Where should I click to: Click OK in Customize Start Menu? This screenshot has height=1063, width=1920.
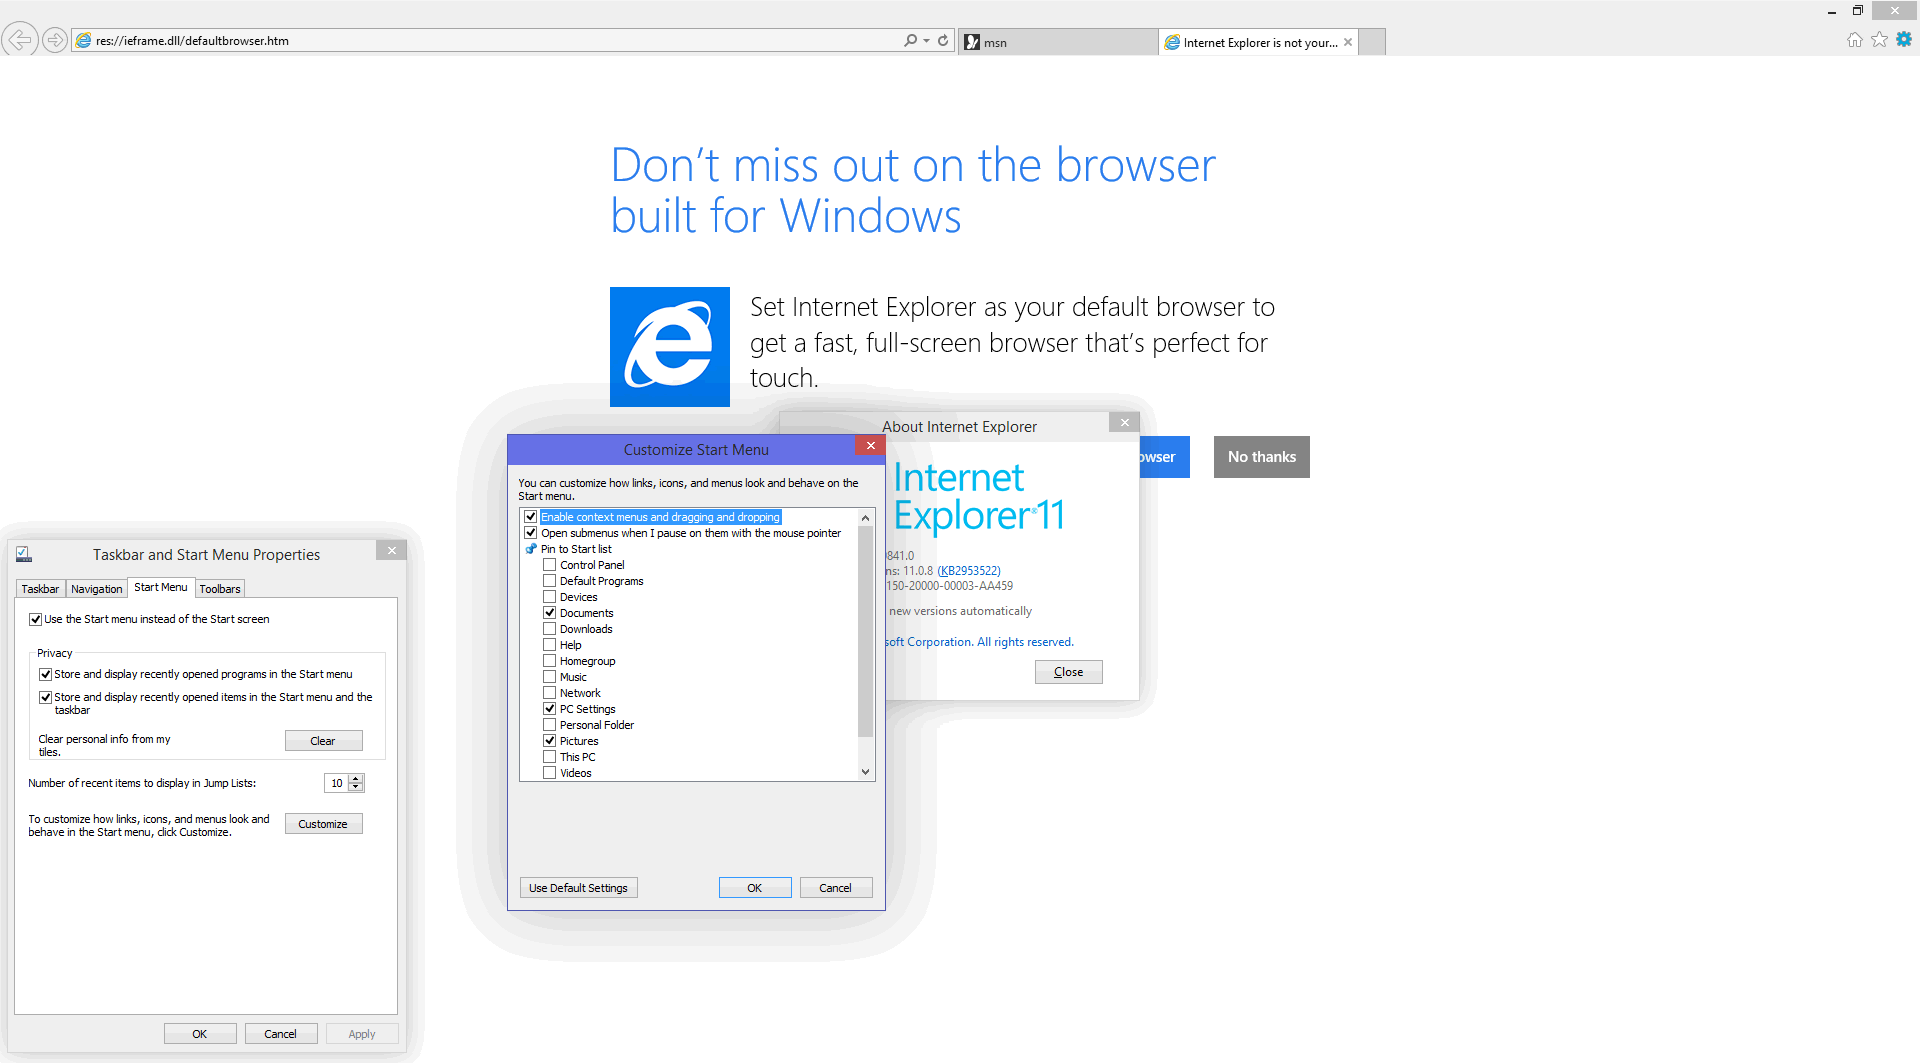point(755,888)
